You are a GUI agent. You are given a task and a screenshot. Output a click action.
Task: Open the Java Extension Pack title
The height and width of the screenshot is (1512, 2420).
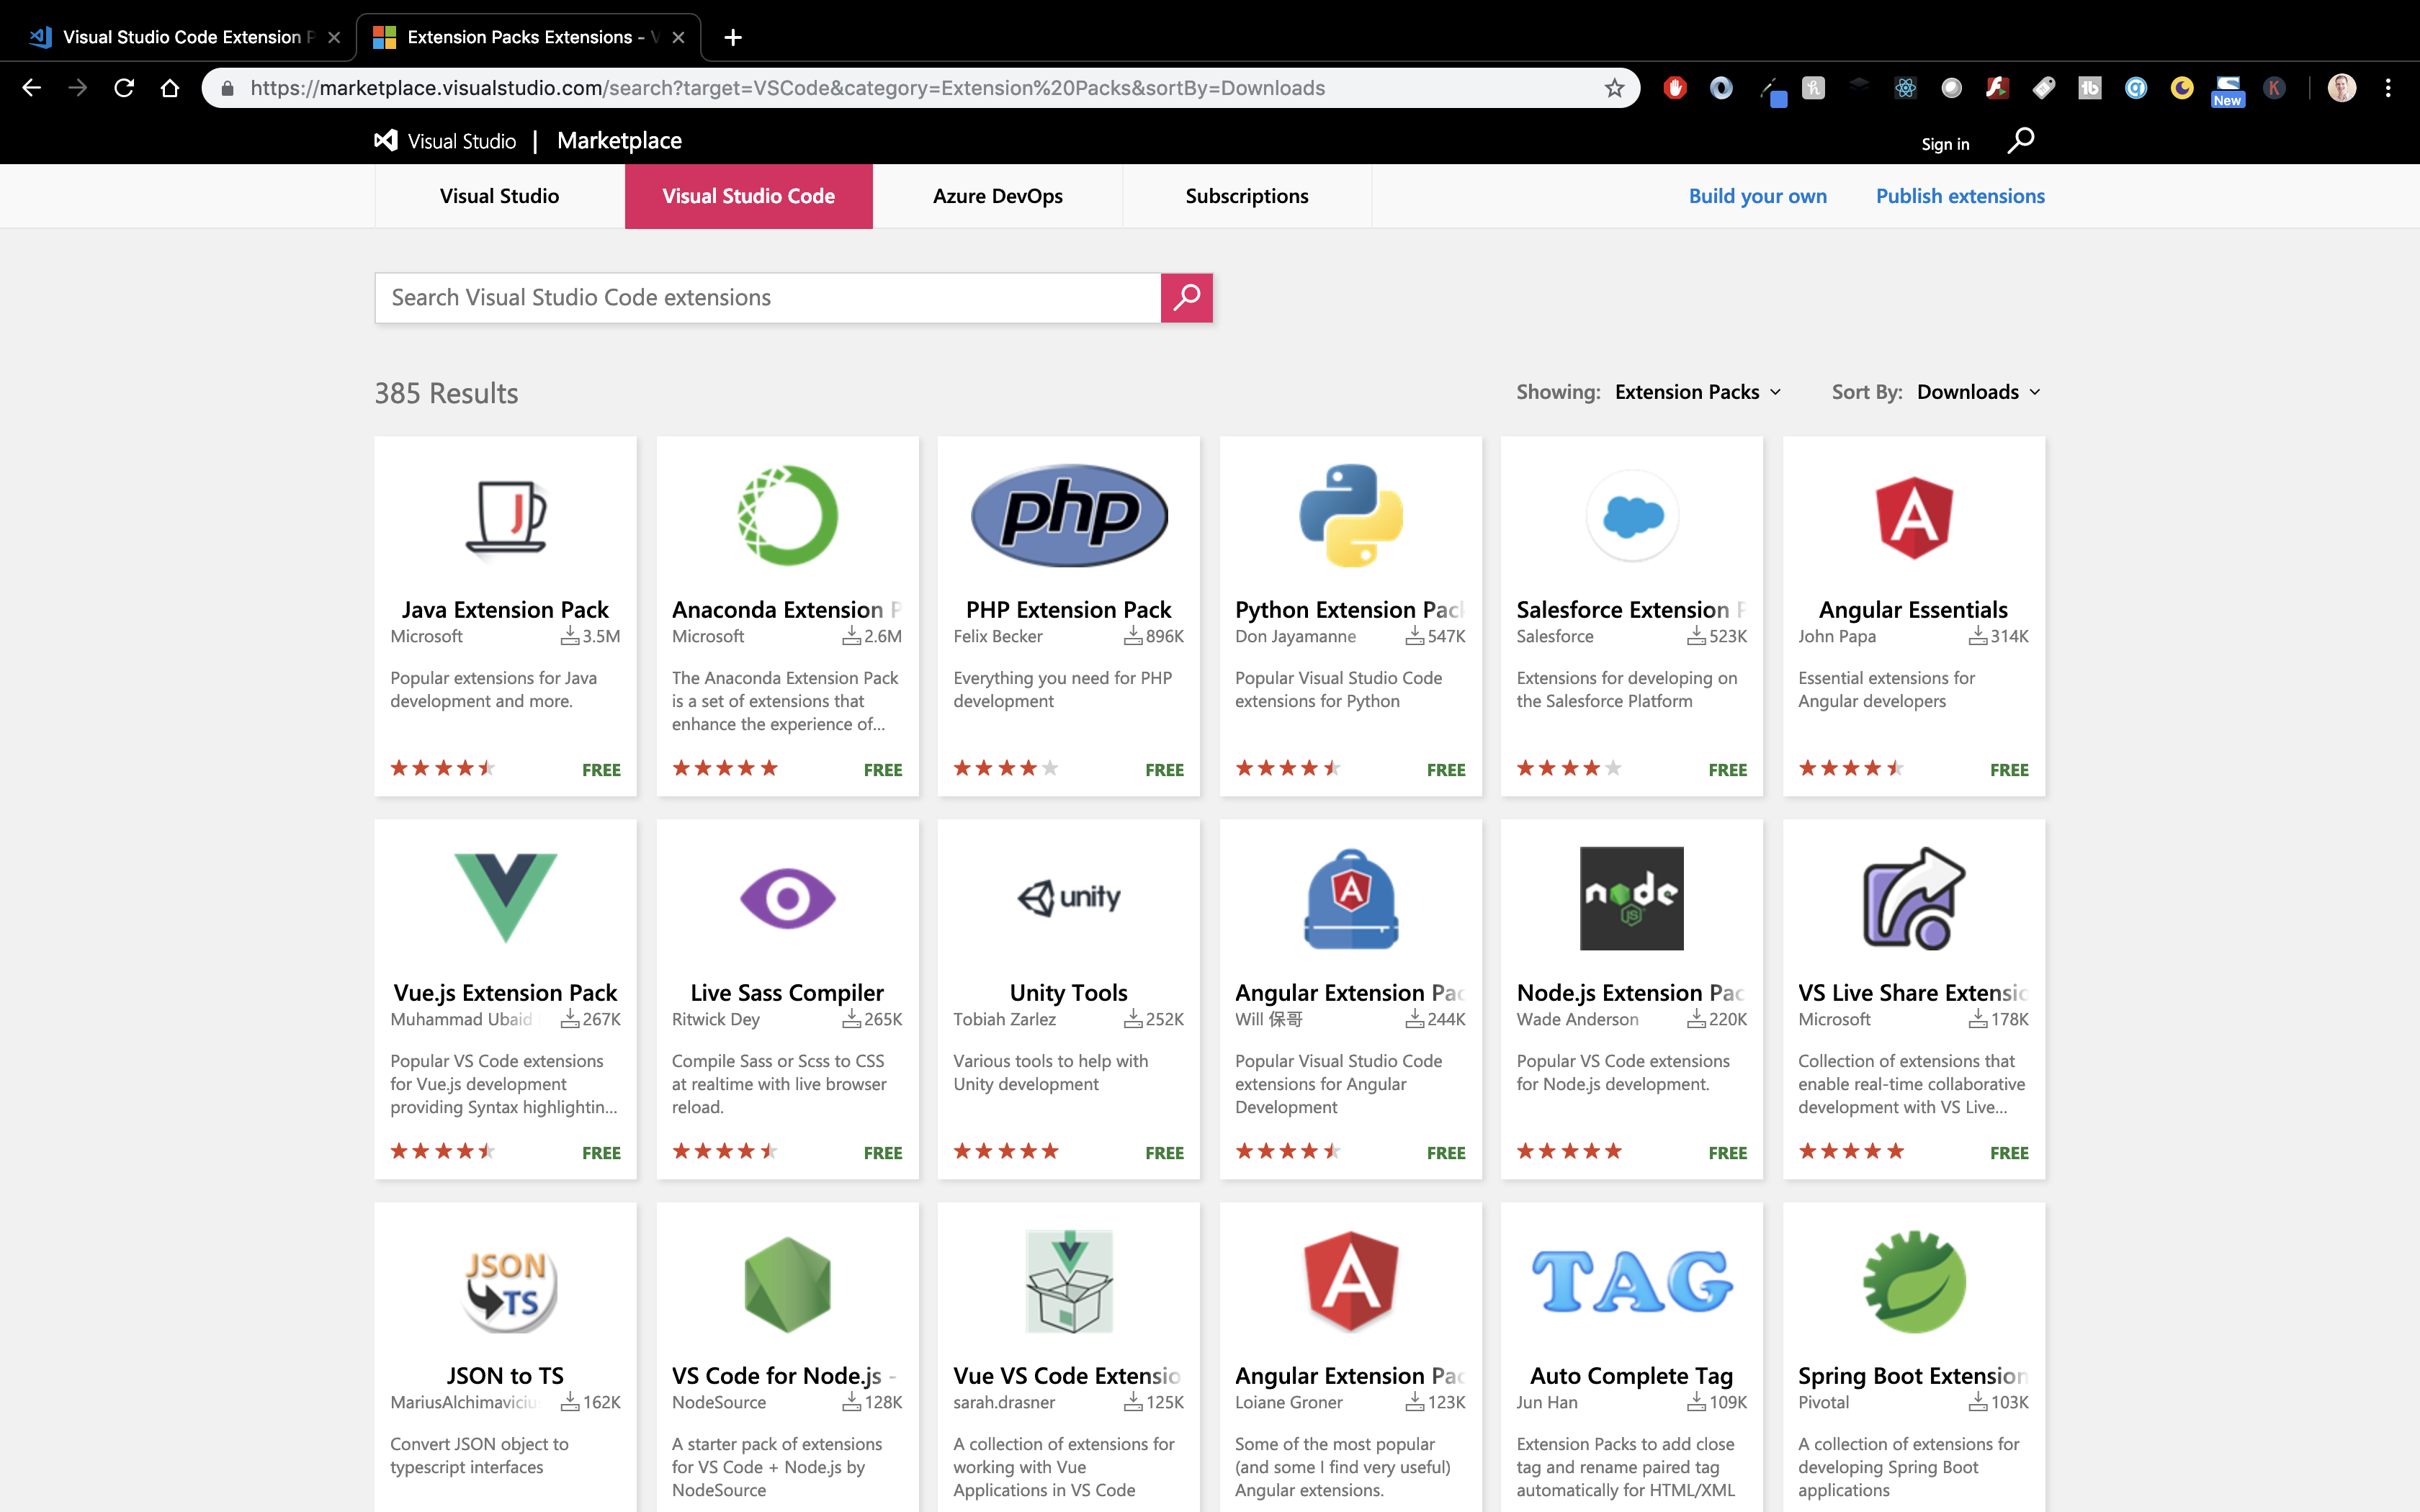click(505, 609)
